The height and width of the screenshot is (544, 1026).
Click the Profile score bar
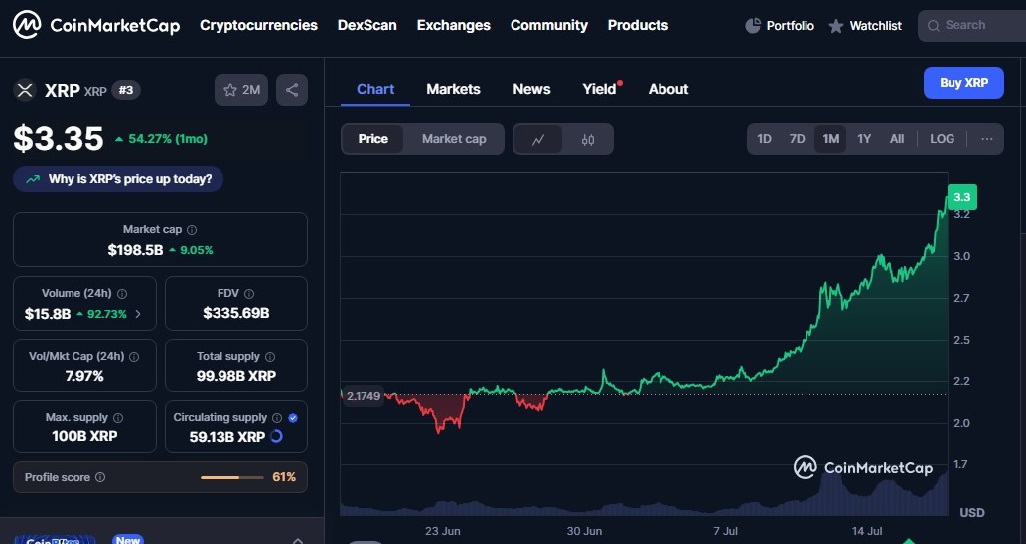point(232,477)
